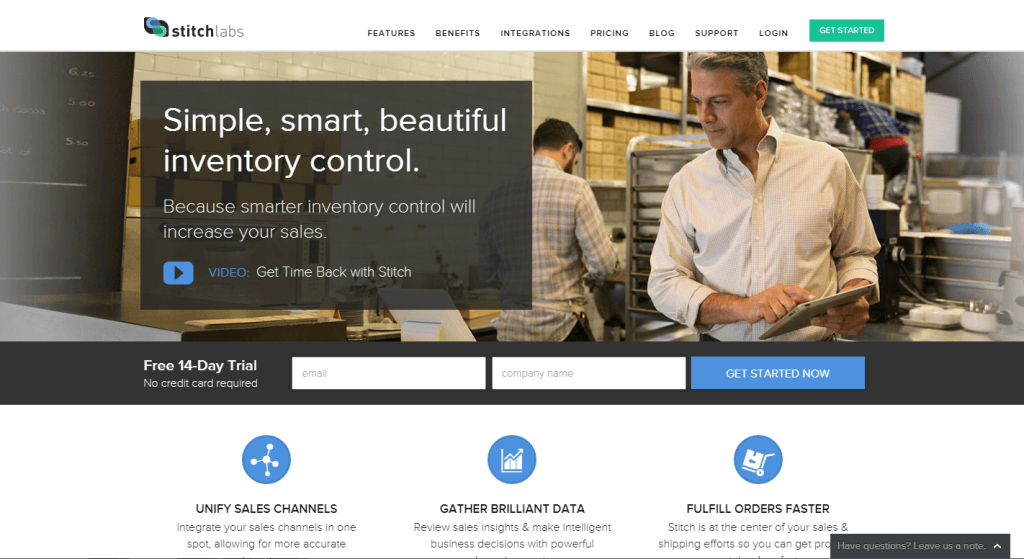Open the Support page
Screen dimensions: 1024x559
click(x=716, y=33)
